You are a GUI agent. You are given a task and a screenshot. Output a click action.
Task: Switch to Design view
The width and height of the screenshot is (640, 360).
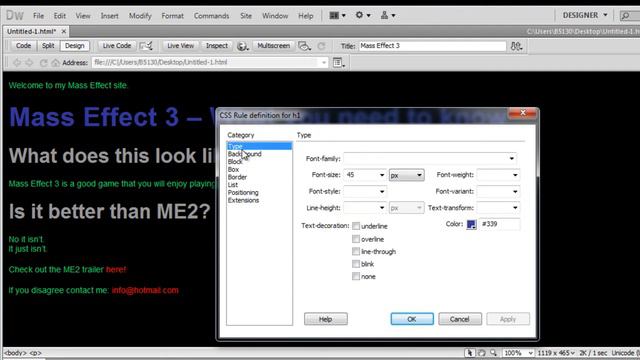[x=74, y=46]
